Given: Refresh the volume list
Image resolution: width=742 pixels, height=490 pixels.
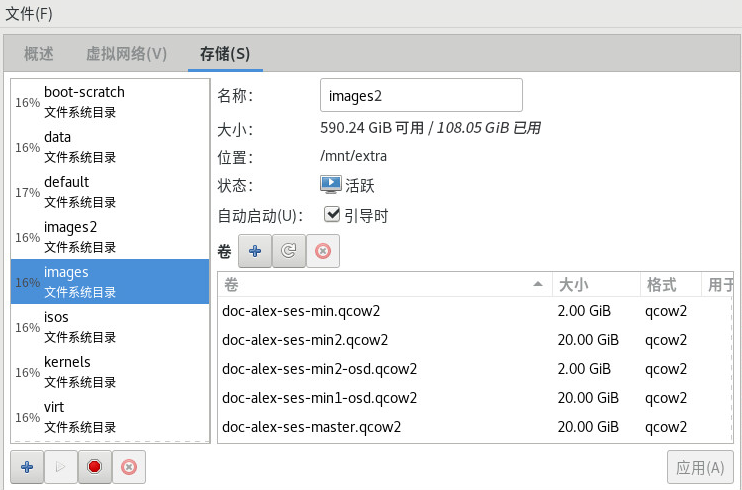Looking at the screenshot, I should click(x=288, y=252).
